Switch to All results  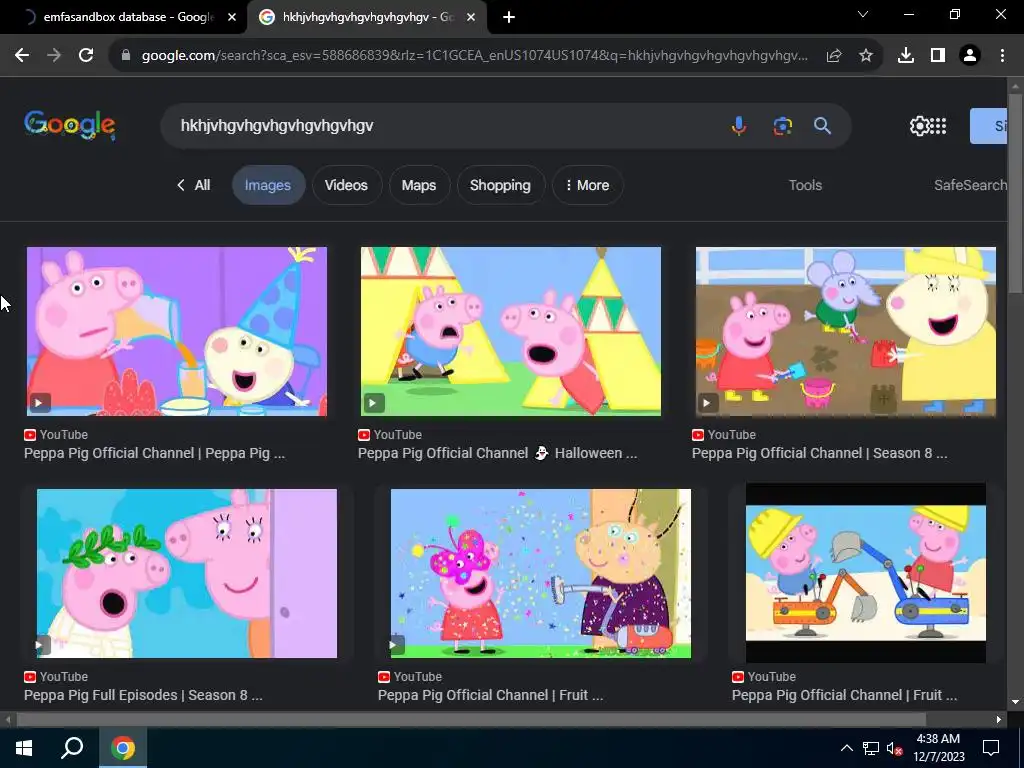(193, 185)
